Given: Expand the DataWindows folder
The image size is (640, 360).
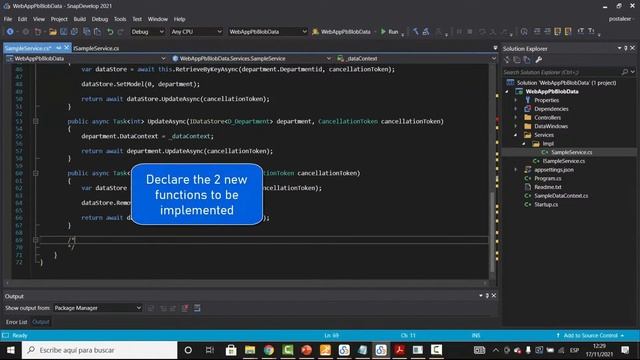Looking at the screenshot, I should (516, 126).
